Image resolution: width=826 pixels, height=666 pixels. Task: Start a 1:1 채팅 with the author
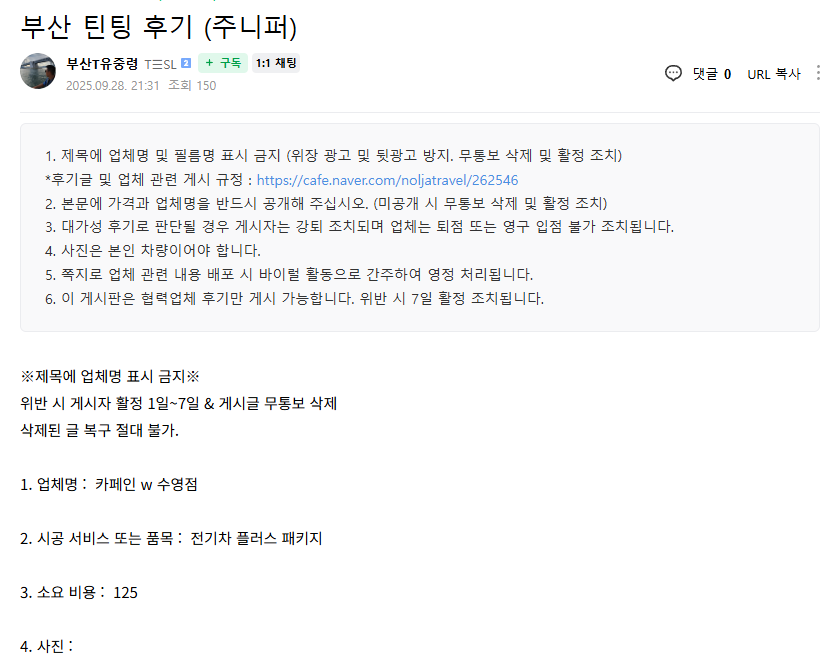point(276,63)
